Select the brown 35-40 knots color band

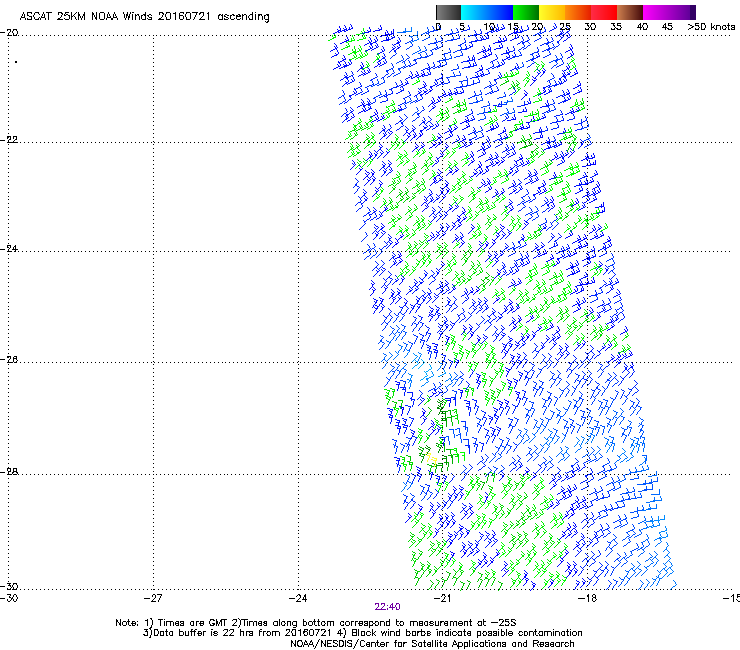click(630, 12)
